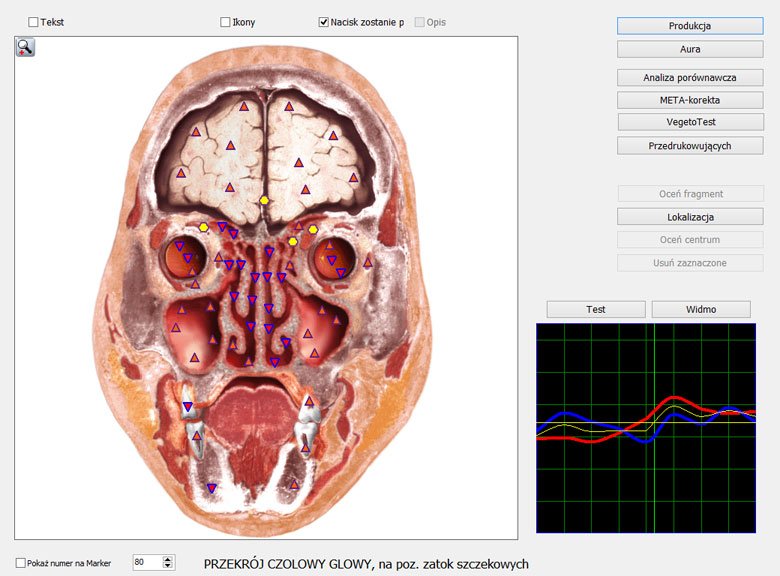This screenshot has width=780, height=576.
Task: Increase marker size with the up arrow
Action: (x=167, y=559)
